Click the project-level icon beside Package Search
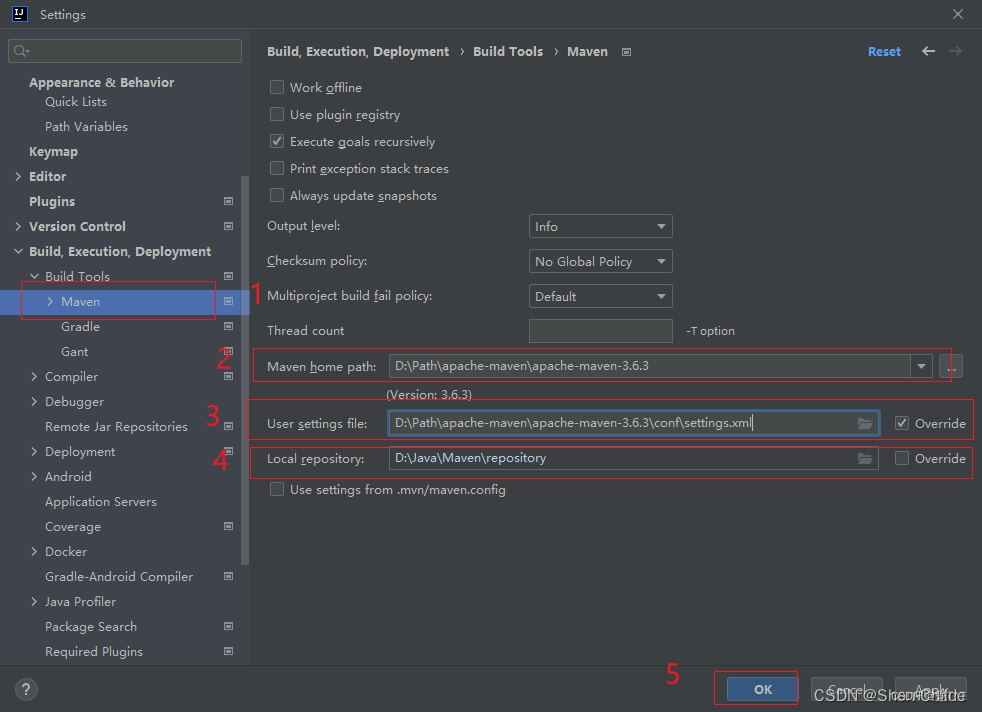Screen dimensions: 982x712 click(229, 626)
